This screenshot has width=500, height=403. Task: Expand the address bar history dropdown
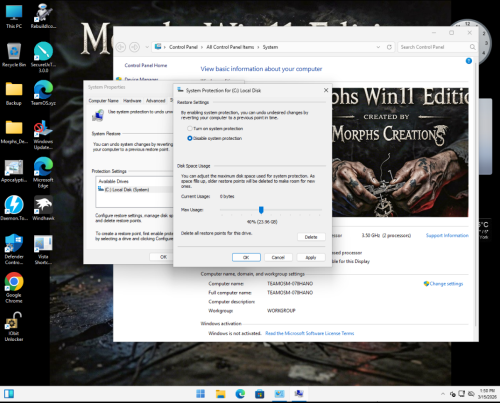pyautogui.click(x=378, y=47)
